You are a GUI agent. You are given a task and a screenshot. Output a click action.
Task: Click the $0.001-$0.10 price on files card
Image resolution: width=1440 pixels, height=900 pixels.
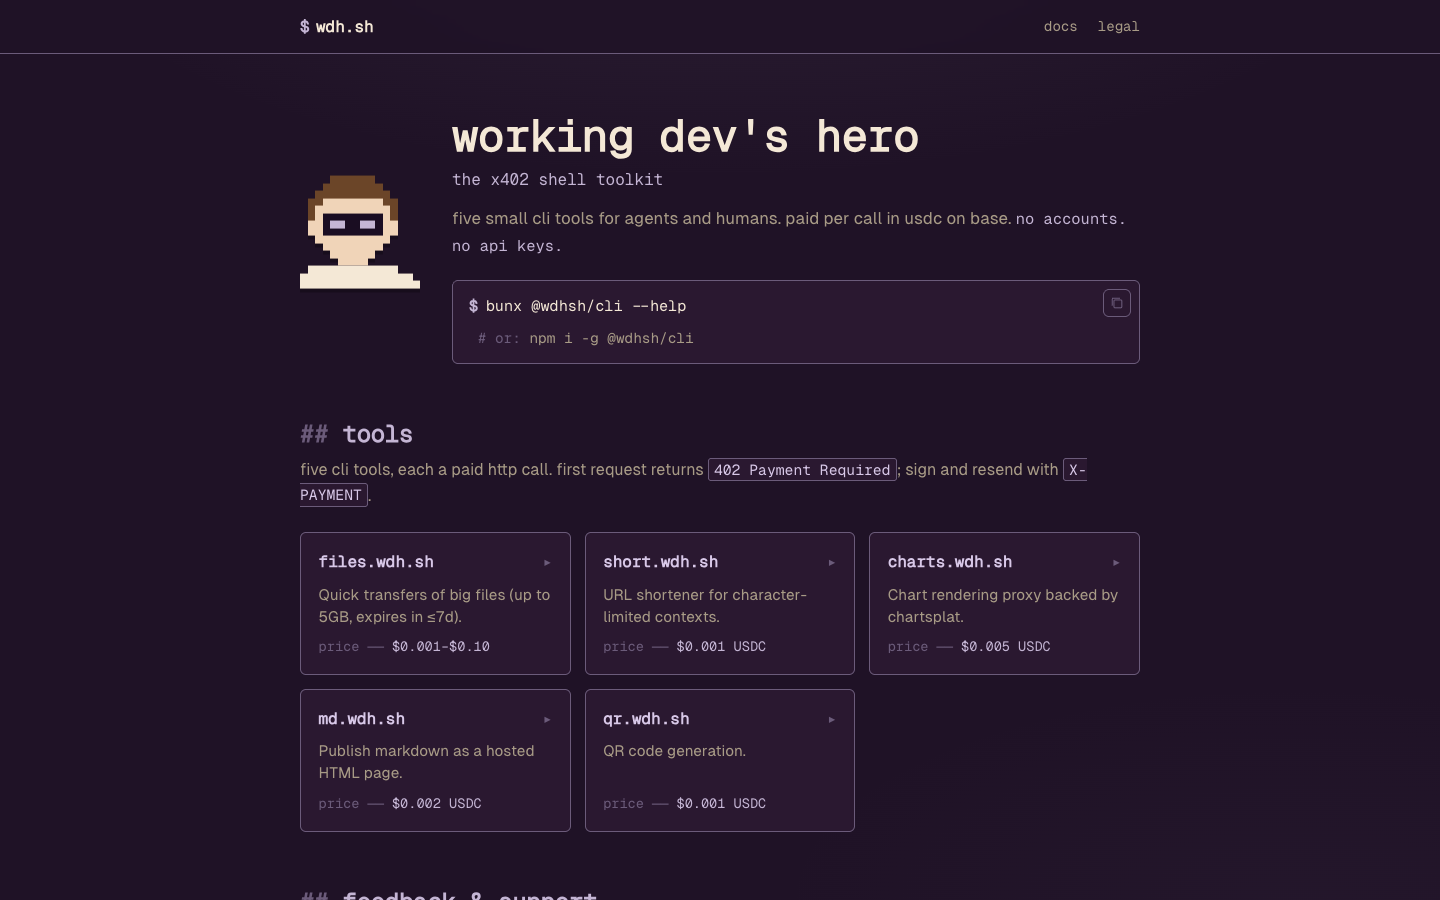(x=441, y=647)
